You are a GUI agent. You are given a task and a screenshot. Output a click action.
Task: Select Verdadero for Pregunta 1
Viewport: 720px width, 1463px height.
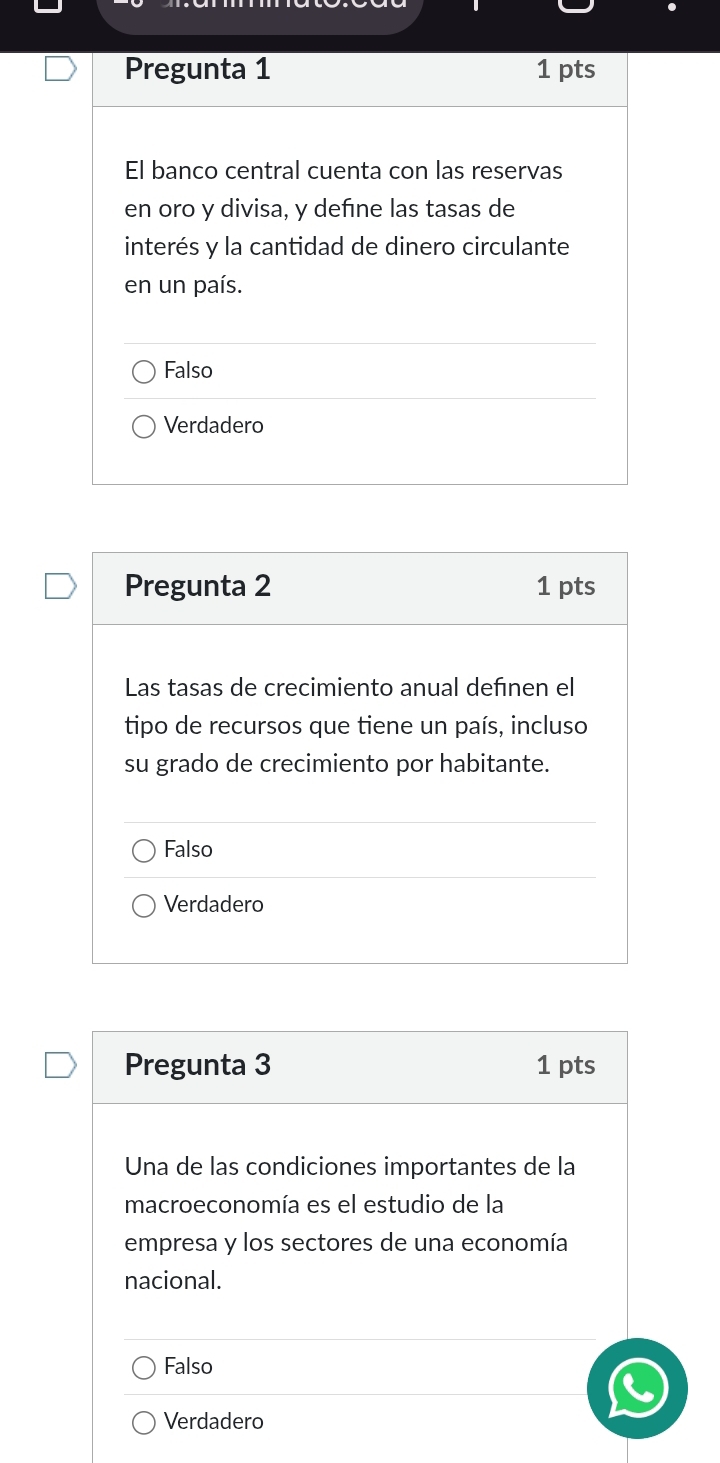[x=145, y=427]
